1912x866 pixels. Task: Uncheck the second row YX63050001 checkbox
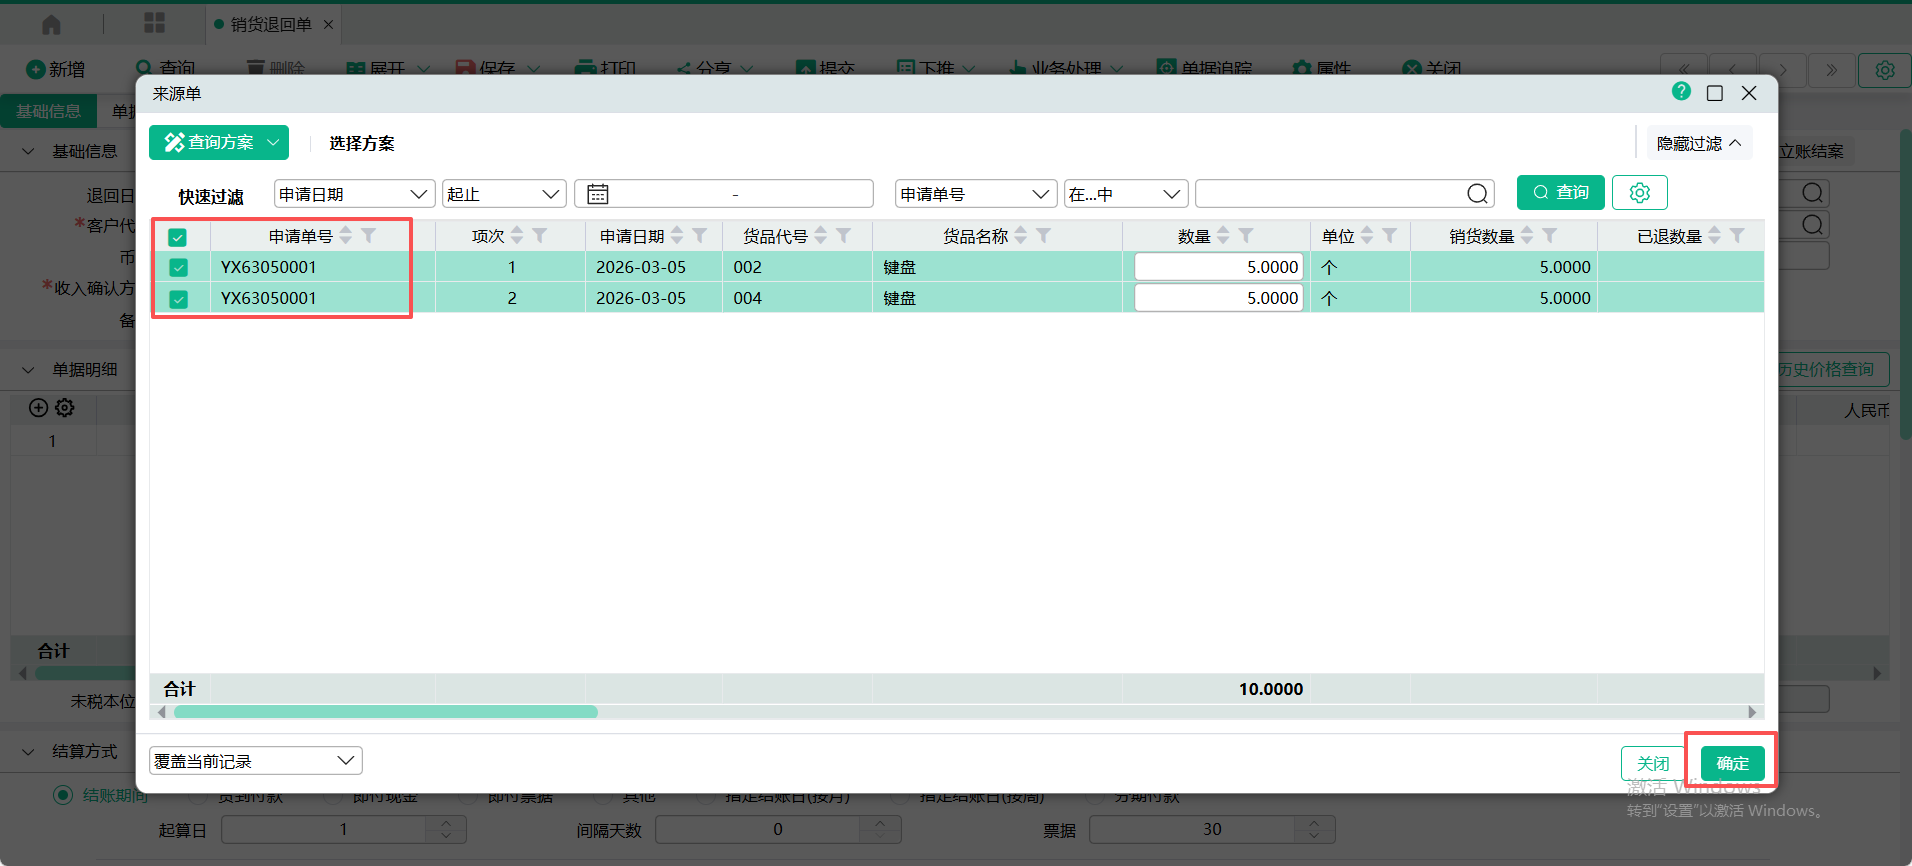178,299
